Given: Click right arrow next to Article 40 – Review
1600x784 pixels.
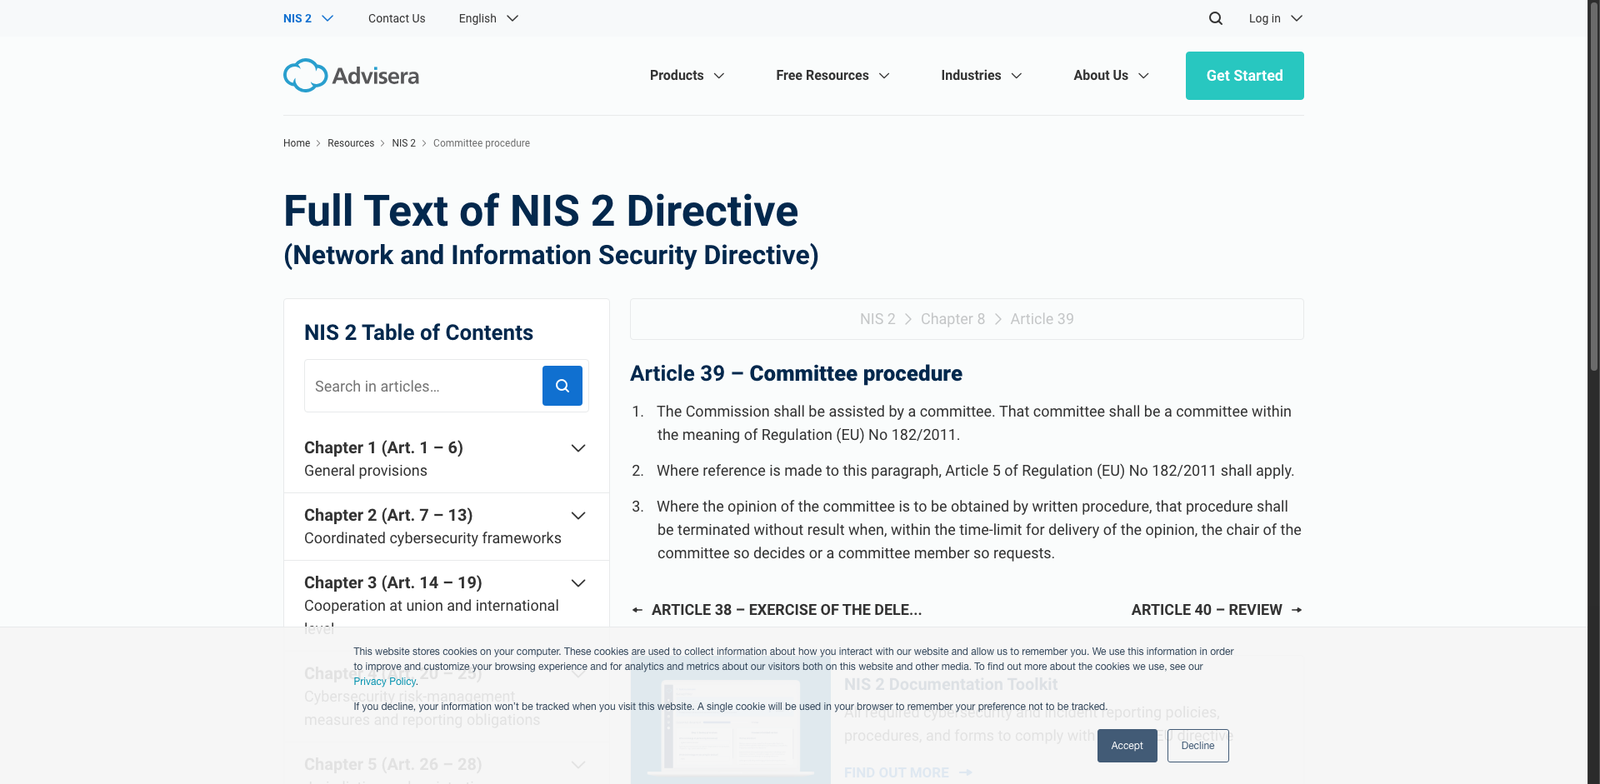Looking at the screenshot, I should tap(1297, 610).
